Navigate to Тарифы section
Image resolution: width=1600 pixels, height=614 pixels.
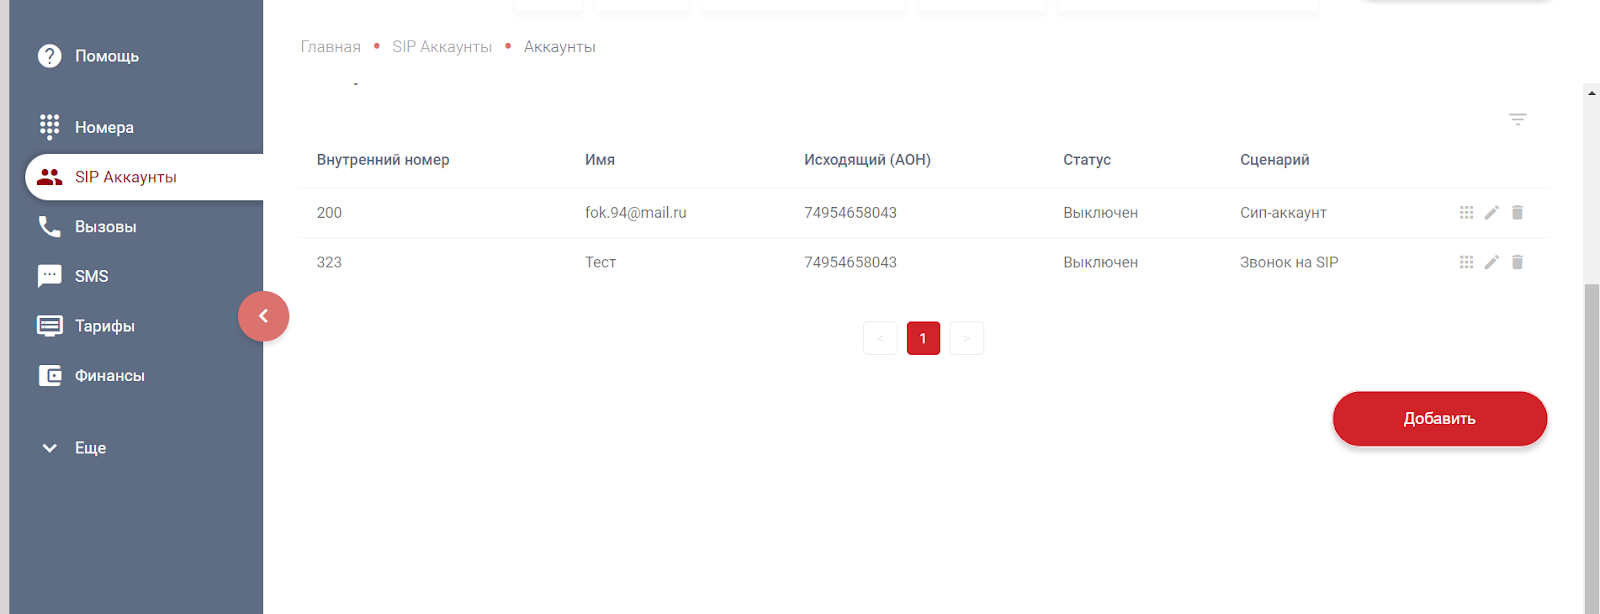point(104,326)
